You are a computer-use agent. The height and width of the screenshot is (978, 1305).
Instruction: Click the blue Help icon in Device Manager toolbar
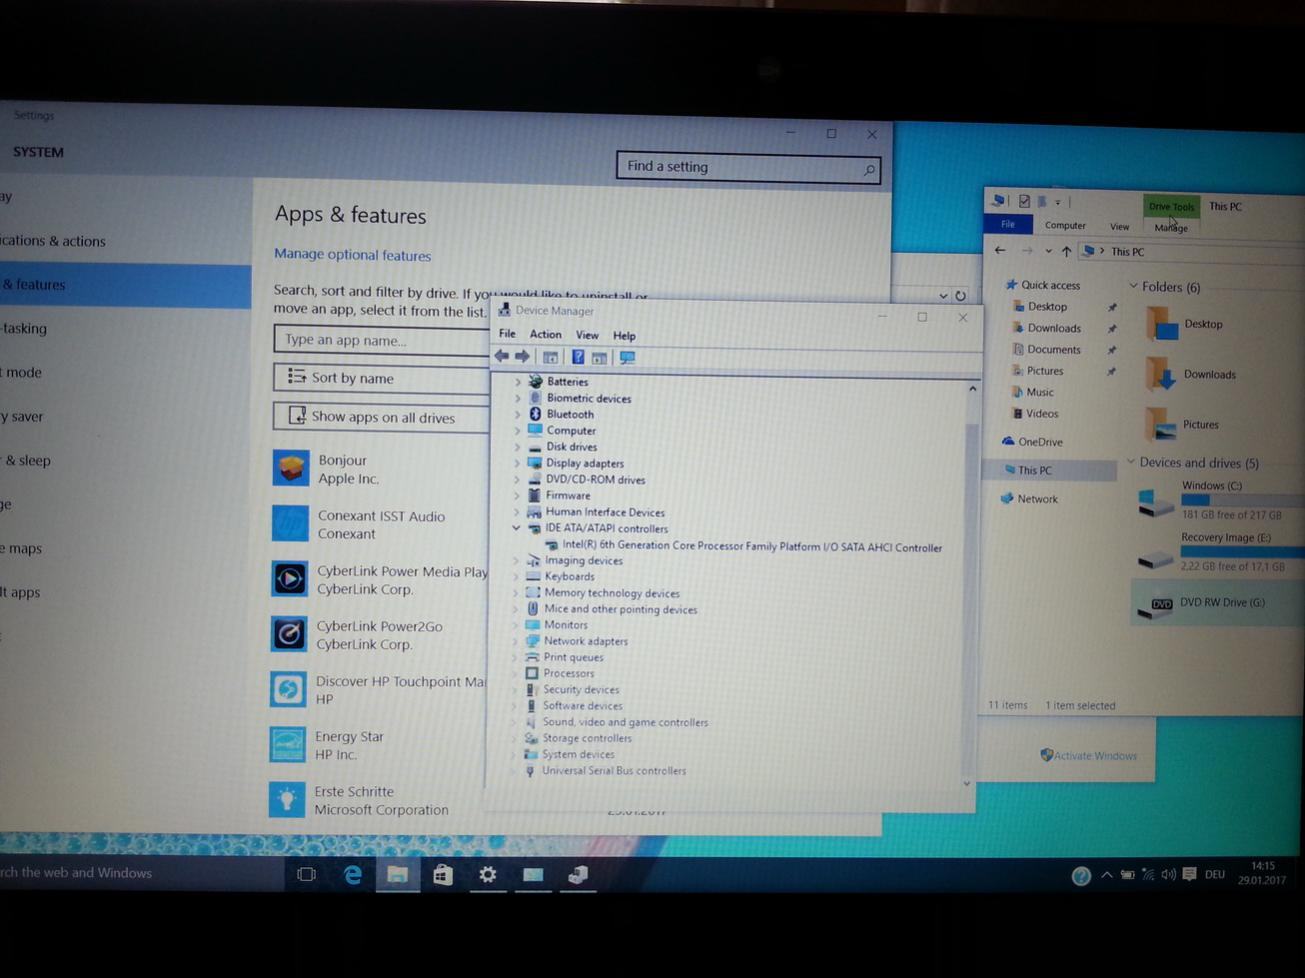click(577, 357)
